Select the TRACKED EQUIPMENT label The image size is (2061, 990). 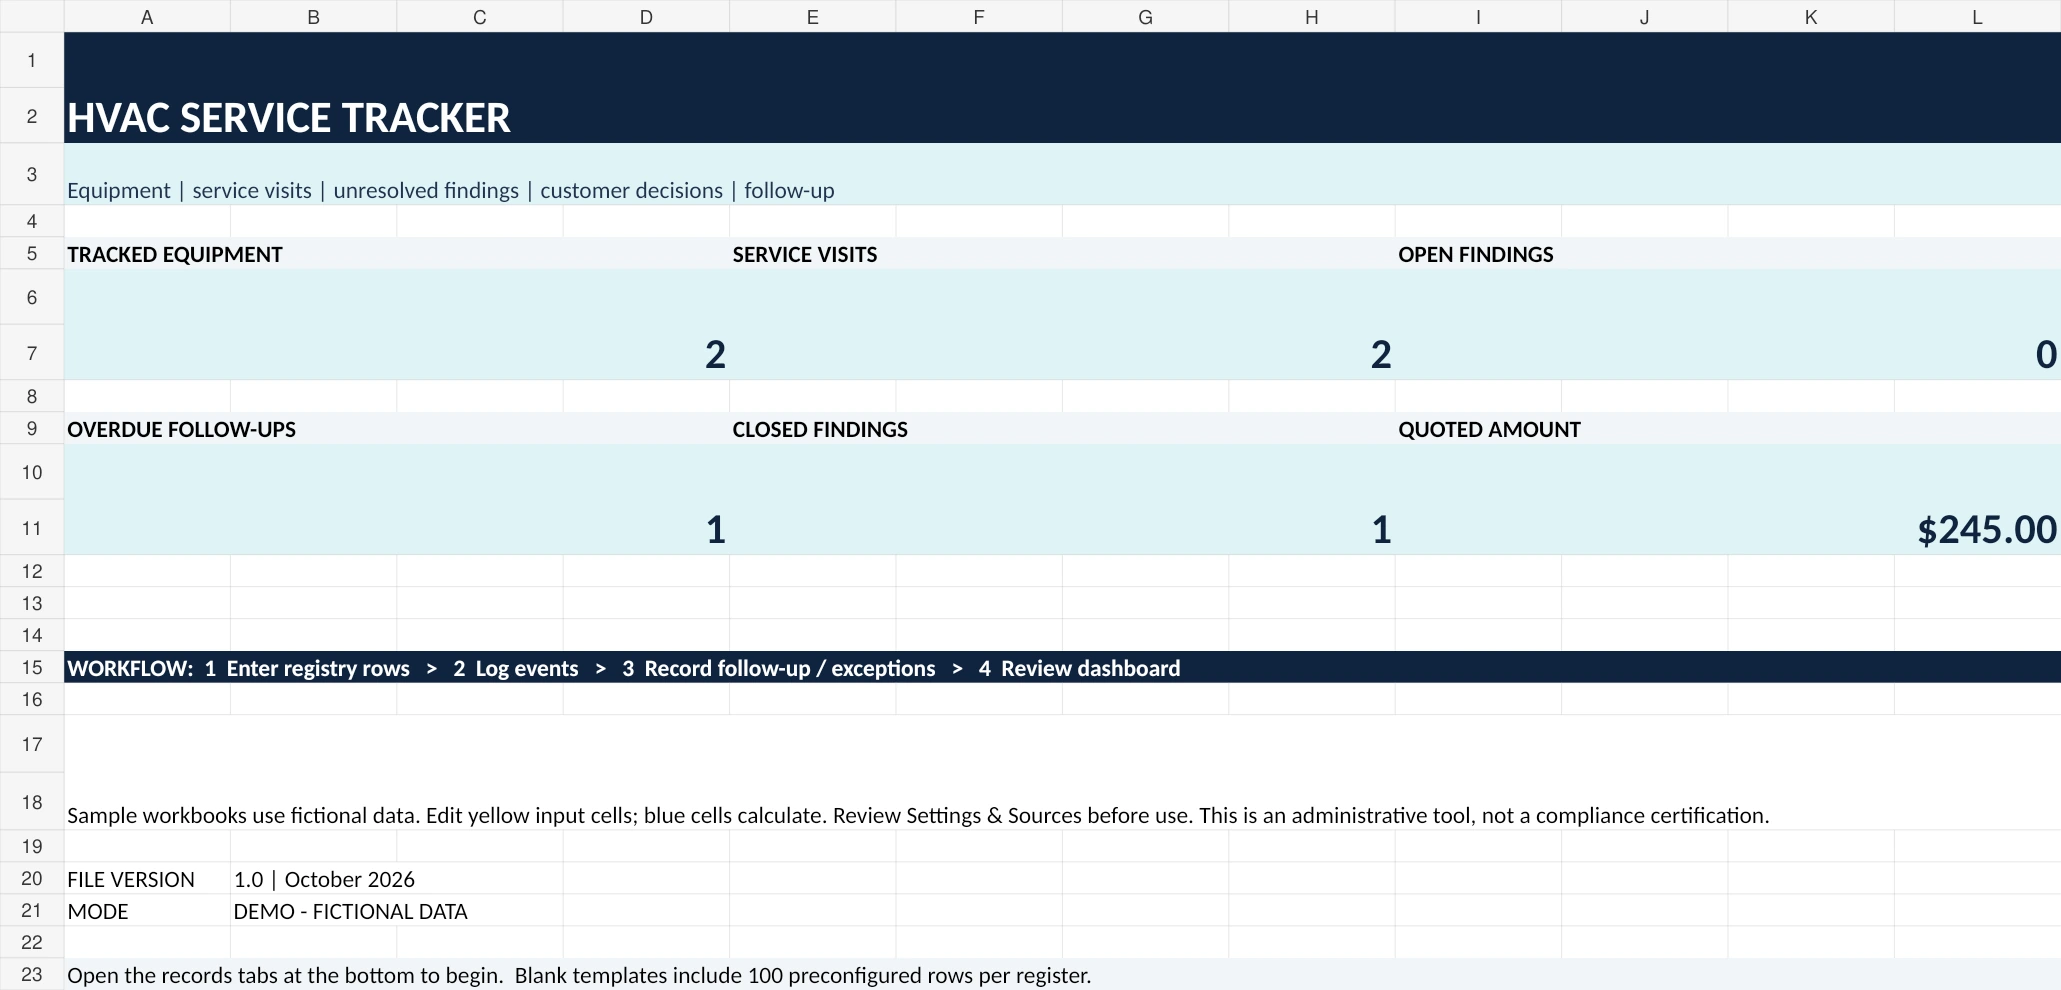pyautogui.click(x=397, y=254)
